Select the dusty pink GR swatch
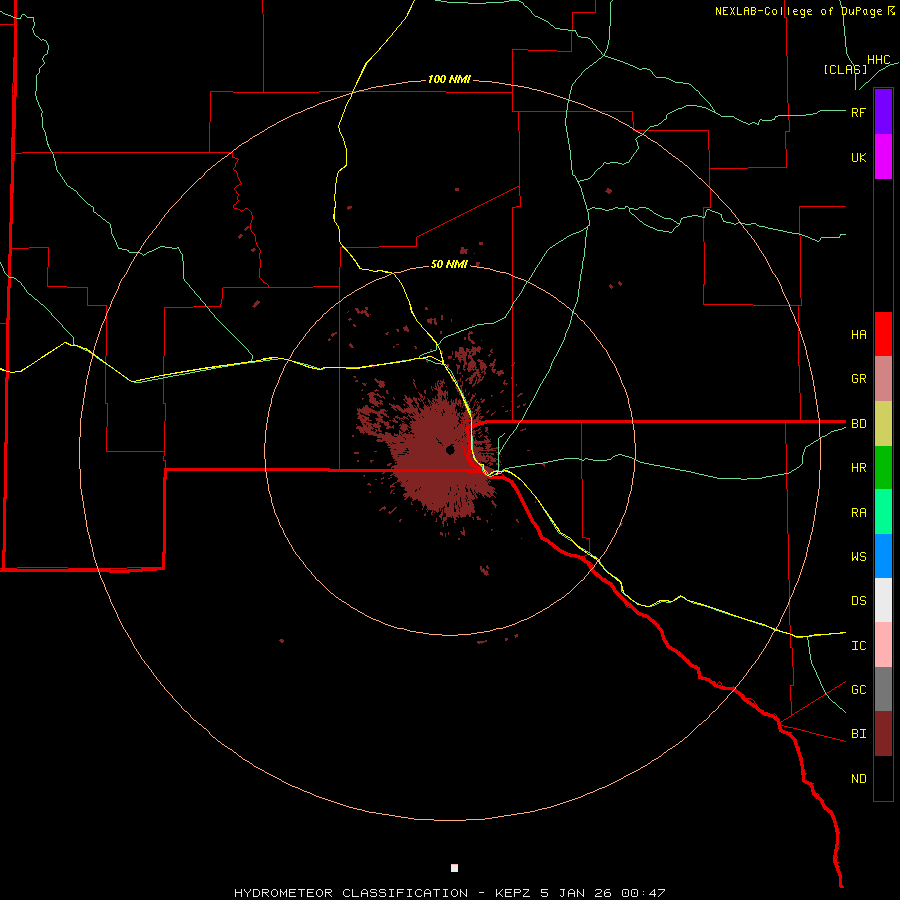Image resolution: width=900 pixels, height=900 pixels. (x=883, y=379)
